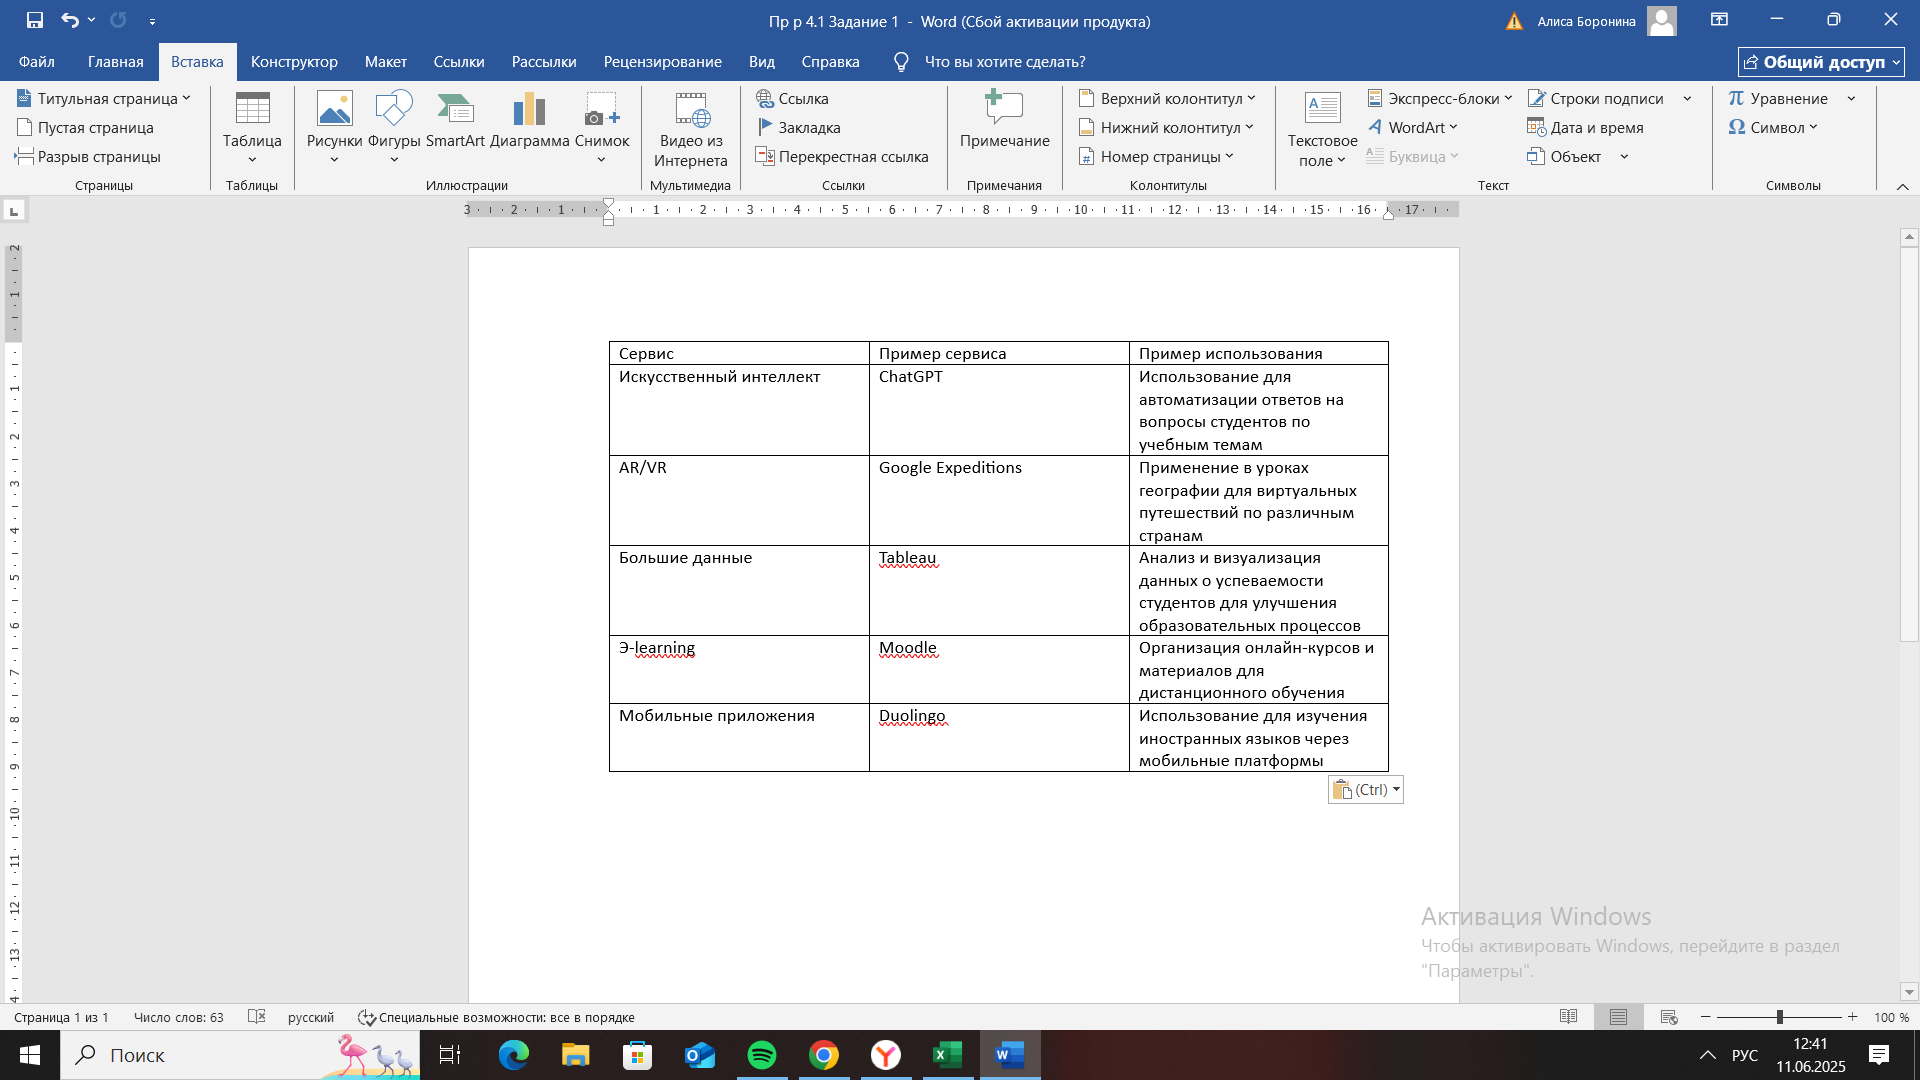Switch to the Рецензирование tab
This screenshot has width=1920, height=1080.
tap(662, 62)
